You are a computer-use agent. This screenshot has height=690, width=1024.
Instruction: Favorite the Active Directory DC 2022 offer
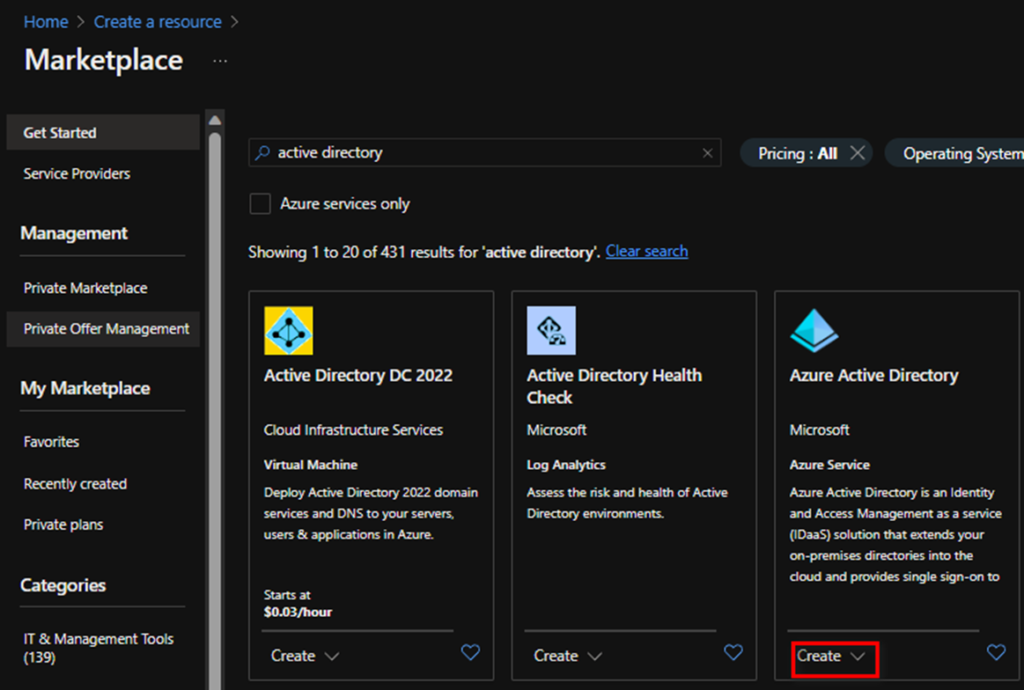(470, 652)
